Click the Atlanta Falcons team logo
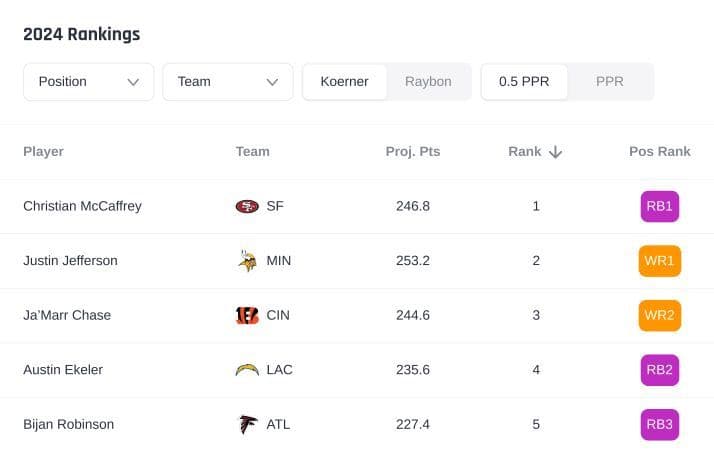Image resolution: width=714 pixels, height=452 pixels. (246, 424)
